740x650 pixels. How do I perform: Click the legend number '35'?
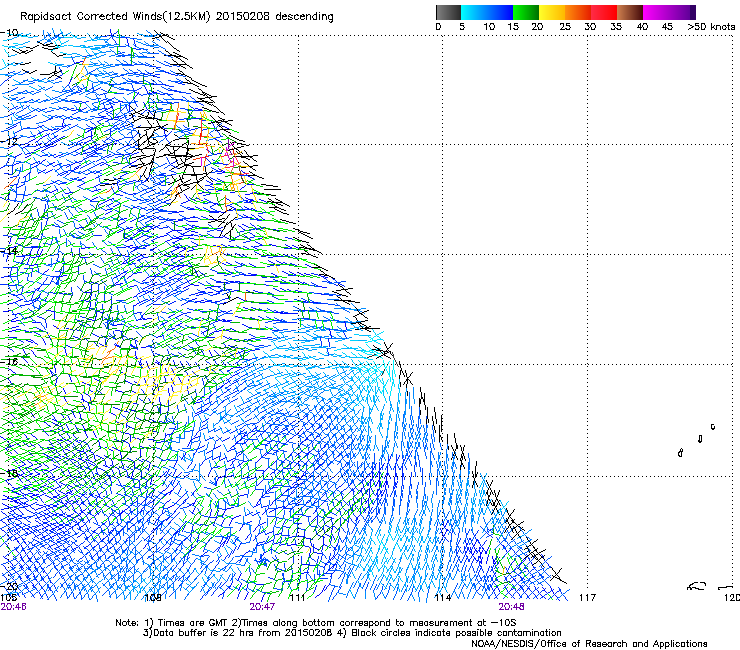pyautogui.click(x=616, y=27)
